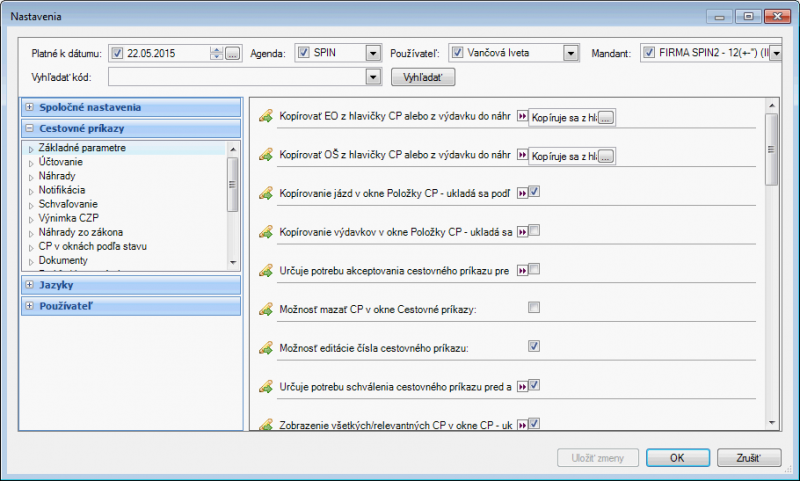Click edit icon next to 'Možnosť mazať CP'
Screen dimensions: 800x481
click(x=265, y=309)
